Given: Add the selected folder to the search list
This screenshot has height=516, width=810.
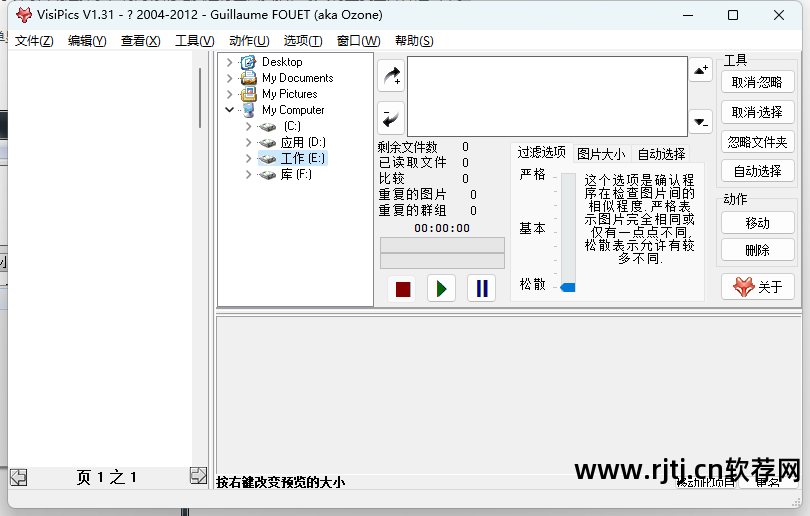Looking at the screenshot, I should point(391,76).
